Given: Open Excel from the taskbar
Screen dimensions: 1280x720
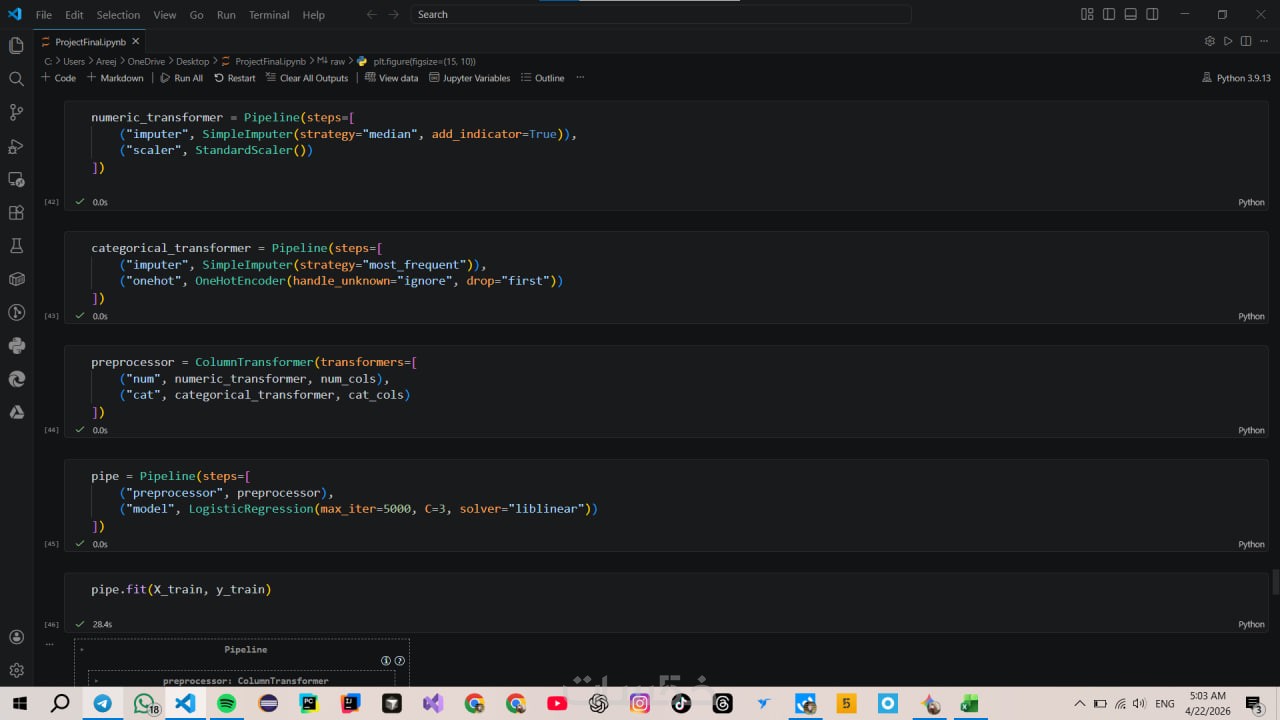Looking at the screenshot, I should pos(969,704).
